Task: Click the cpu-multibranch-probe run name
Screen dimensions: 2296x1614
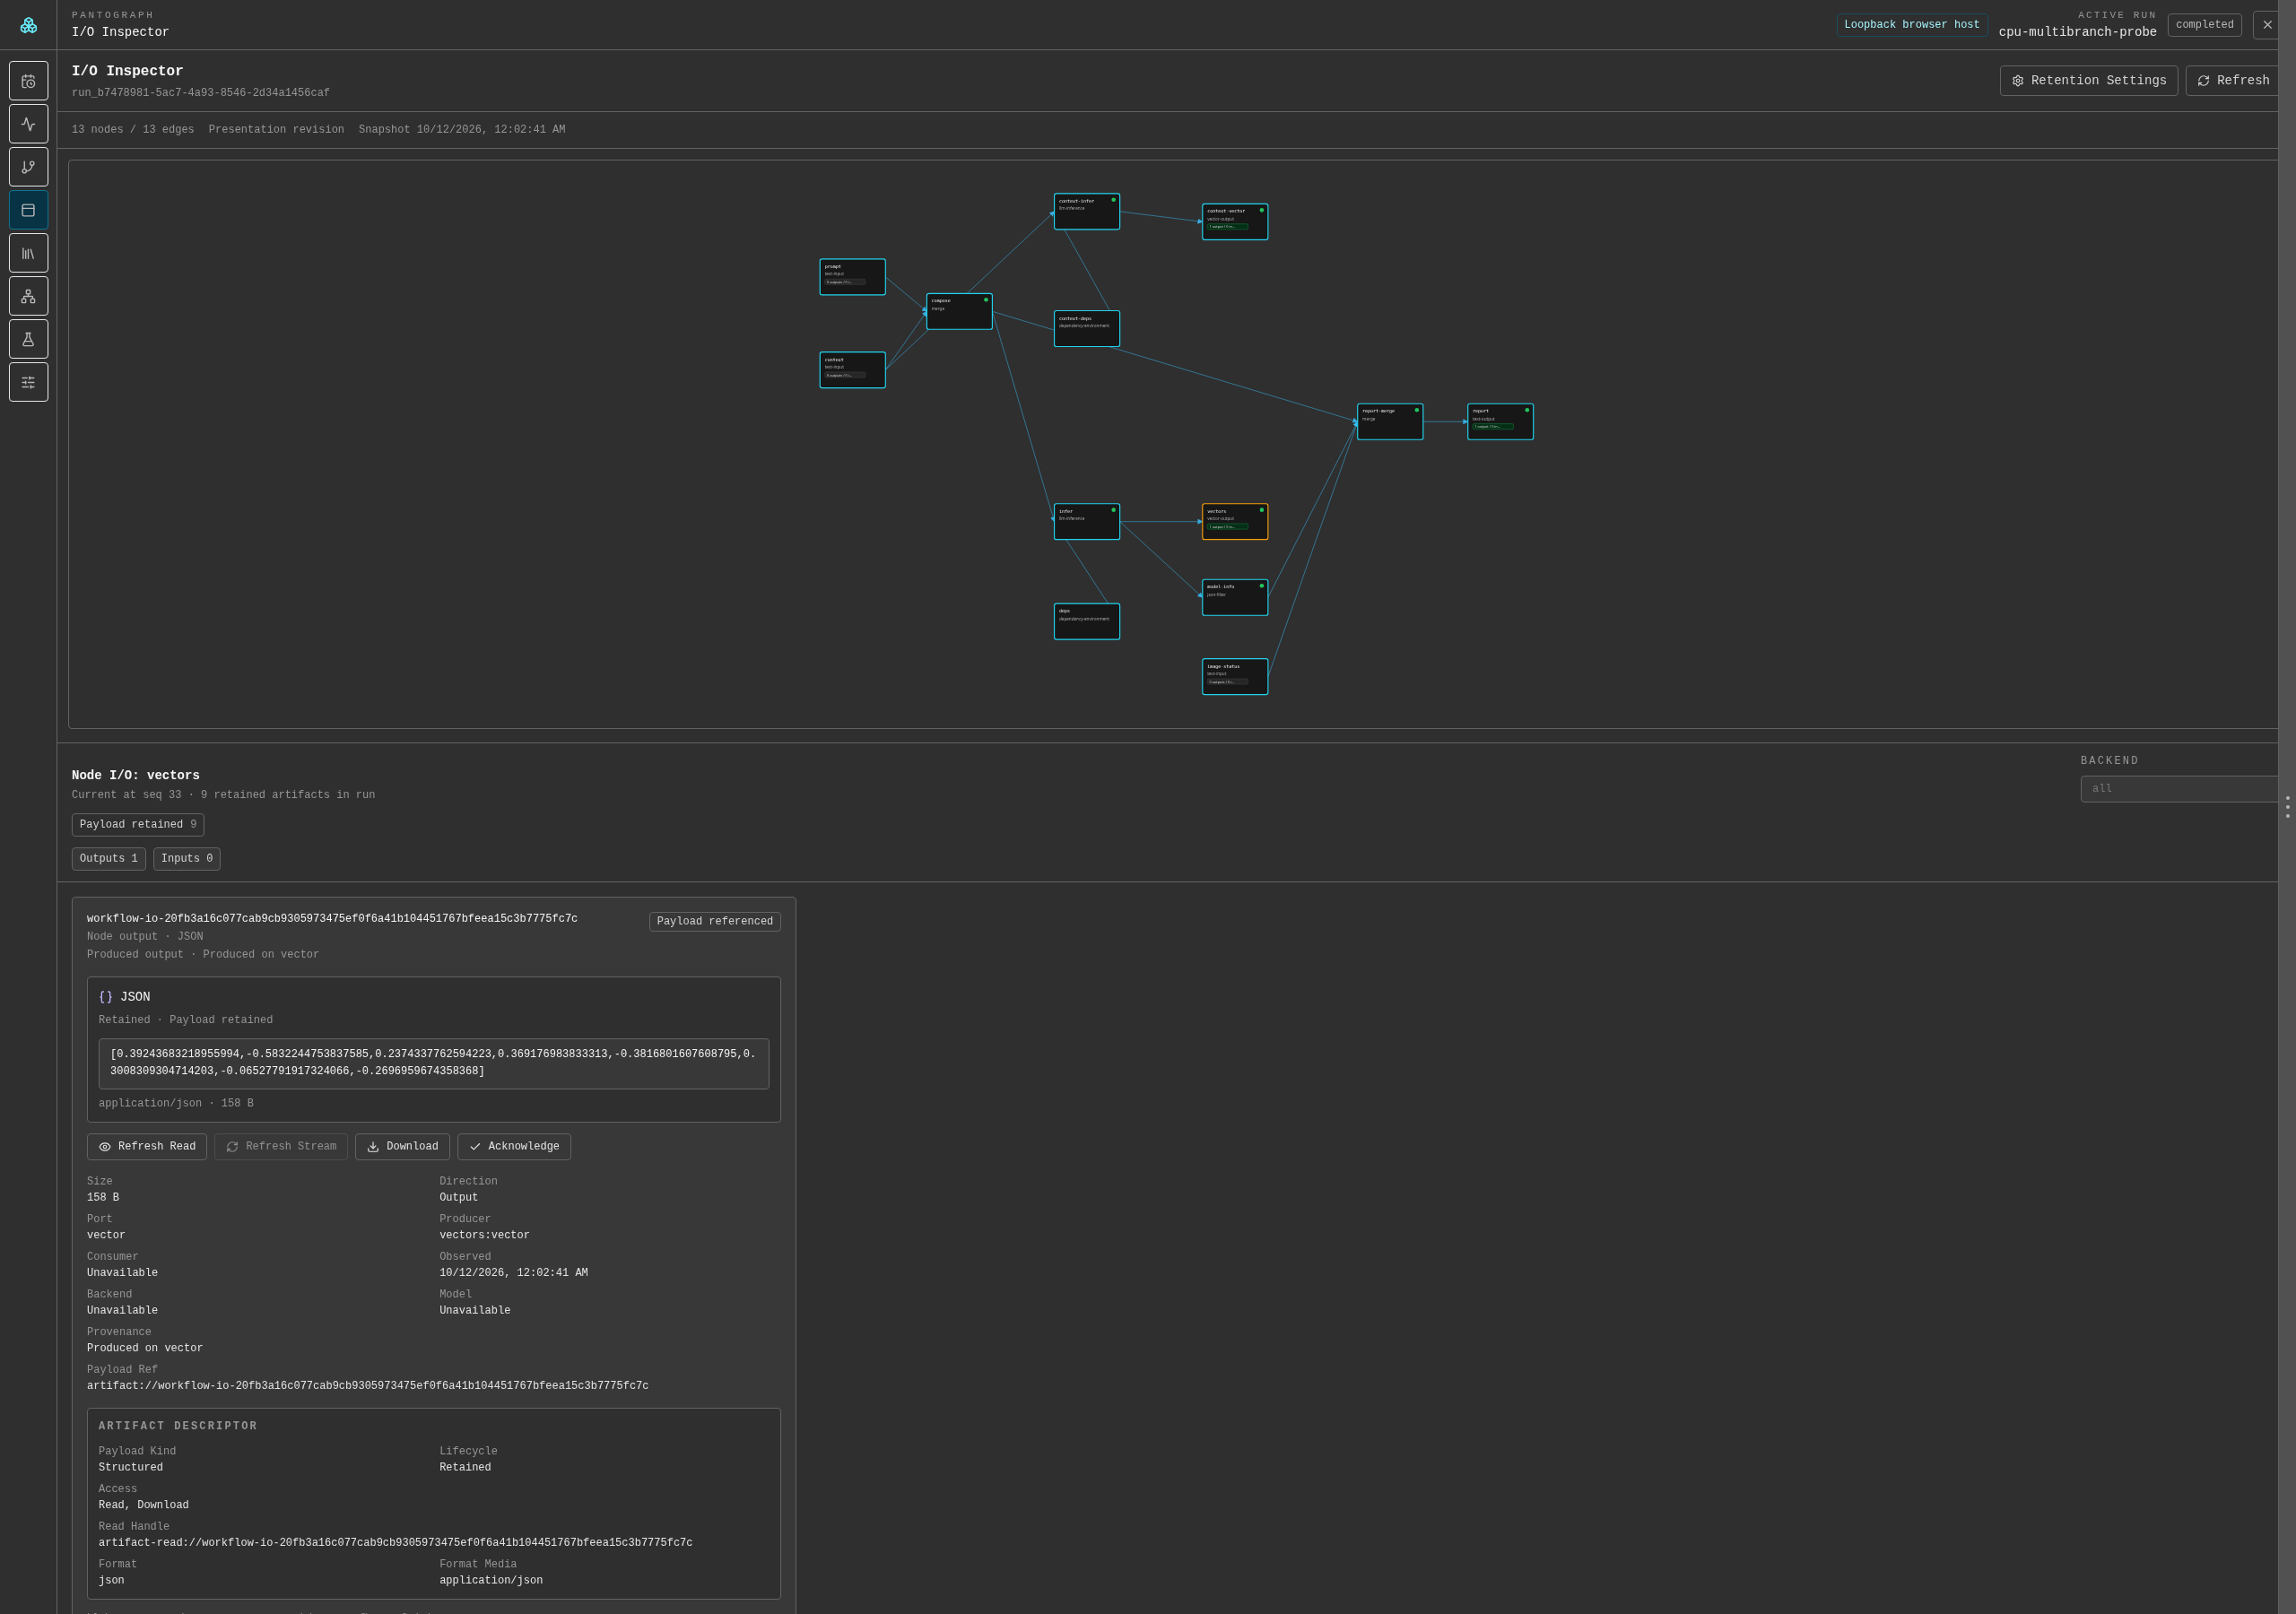Action: tap(2078, 32)
